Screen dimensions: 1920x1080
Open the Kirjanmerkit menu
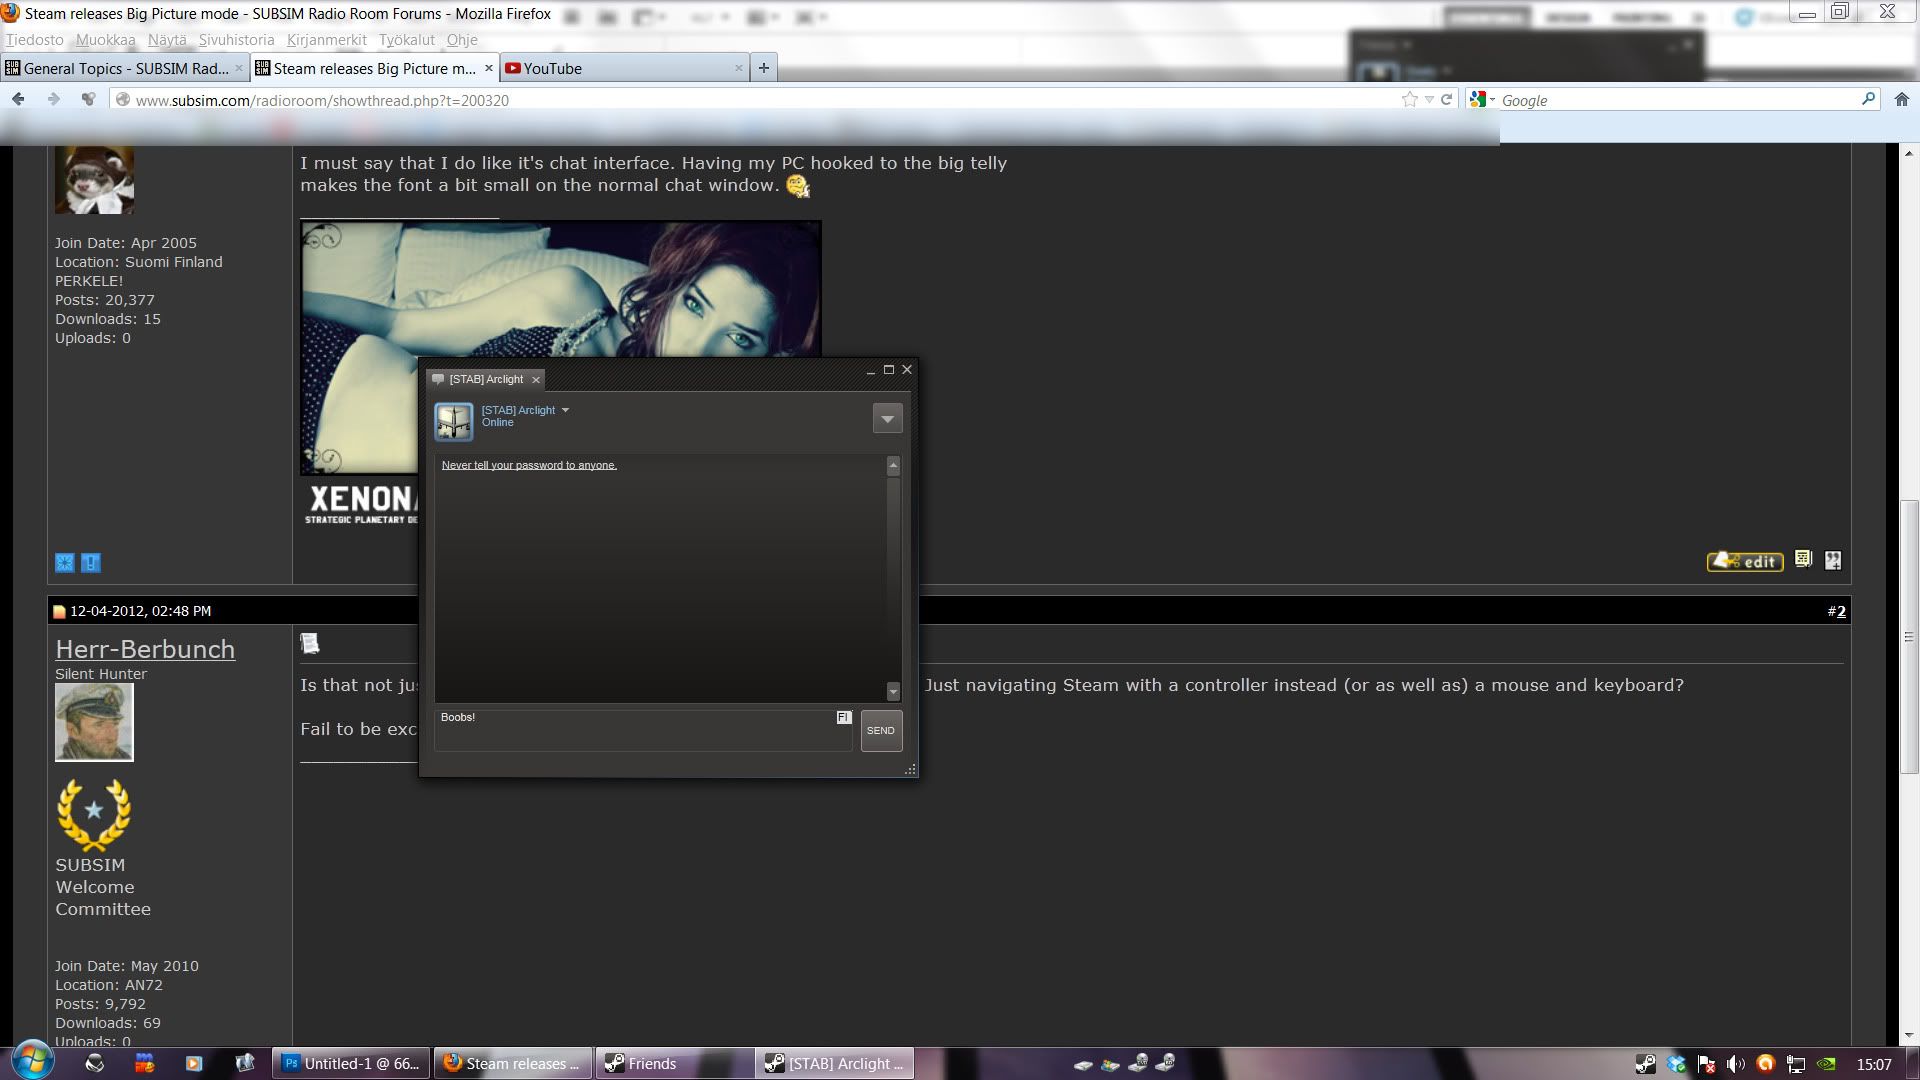pyautogui.click(x=327, y=40)
